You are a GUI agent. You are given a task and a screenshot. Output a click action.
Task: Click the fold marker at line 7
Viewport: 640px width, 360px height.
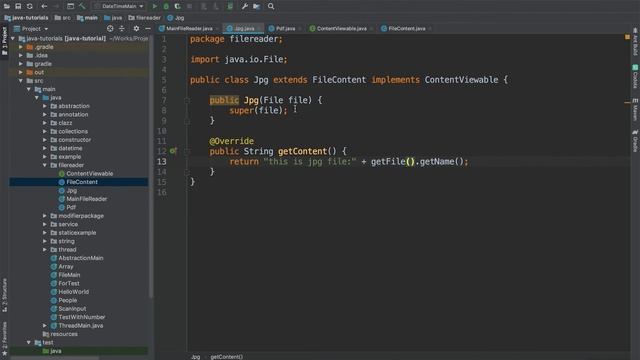[187, 100]
